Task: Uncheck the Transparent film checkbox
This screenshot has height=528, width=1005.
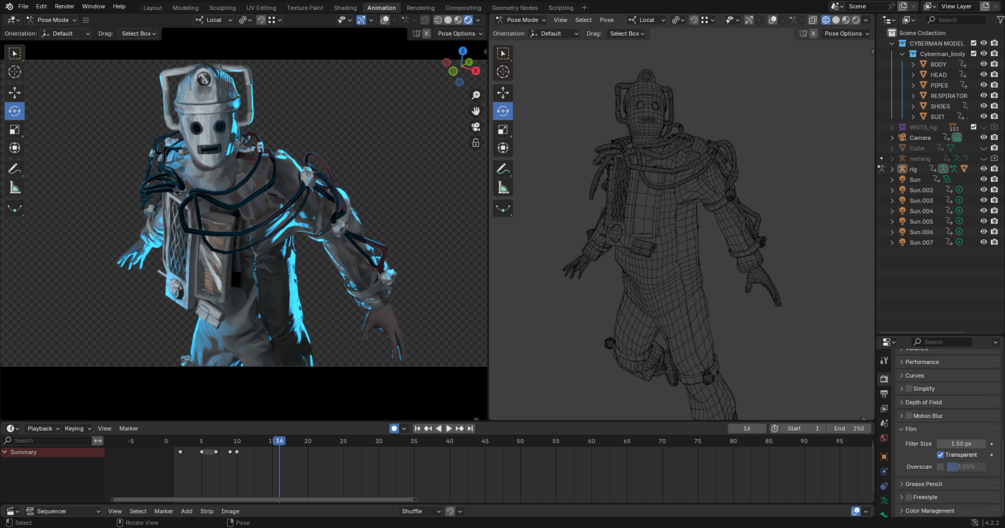Action: tap(940, 455)
